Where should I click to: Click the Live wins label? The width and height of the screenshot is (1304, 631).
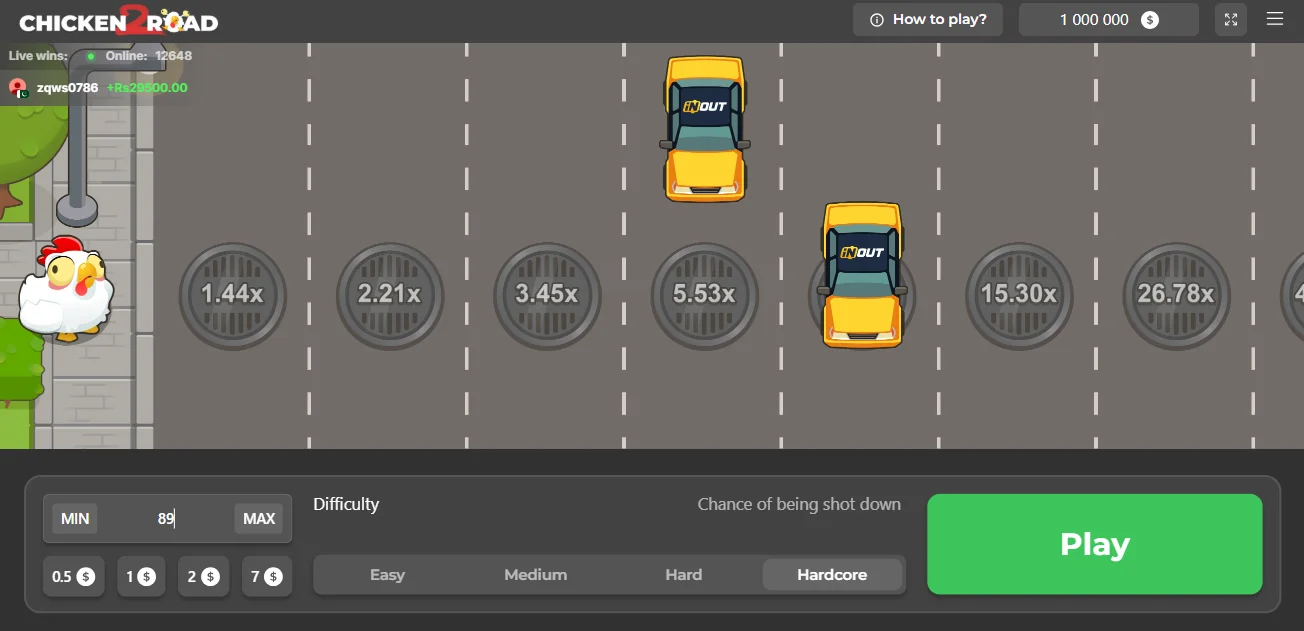click(38, 56)
